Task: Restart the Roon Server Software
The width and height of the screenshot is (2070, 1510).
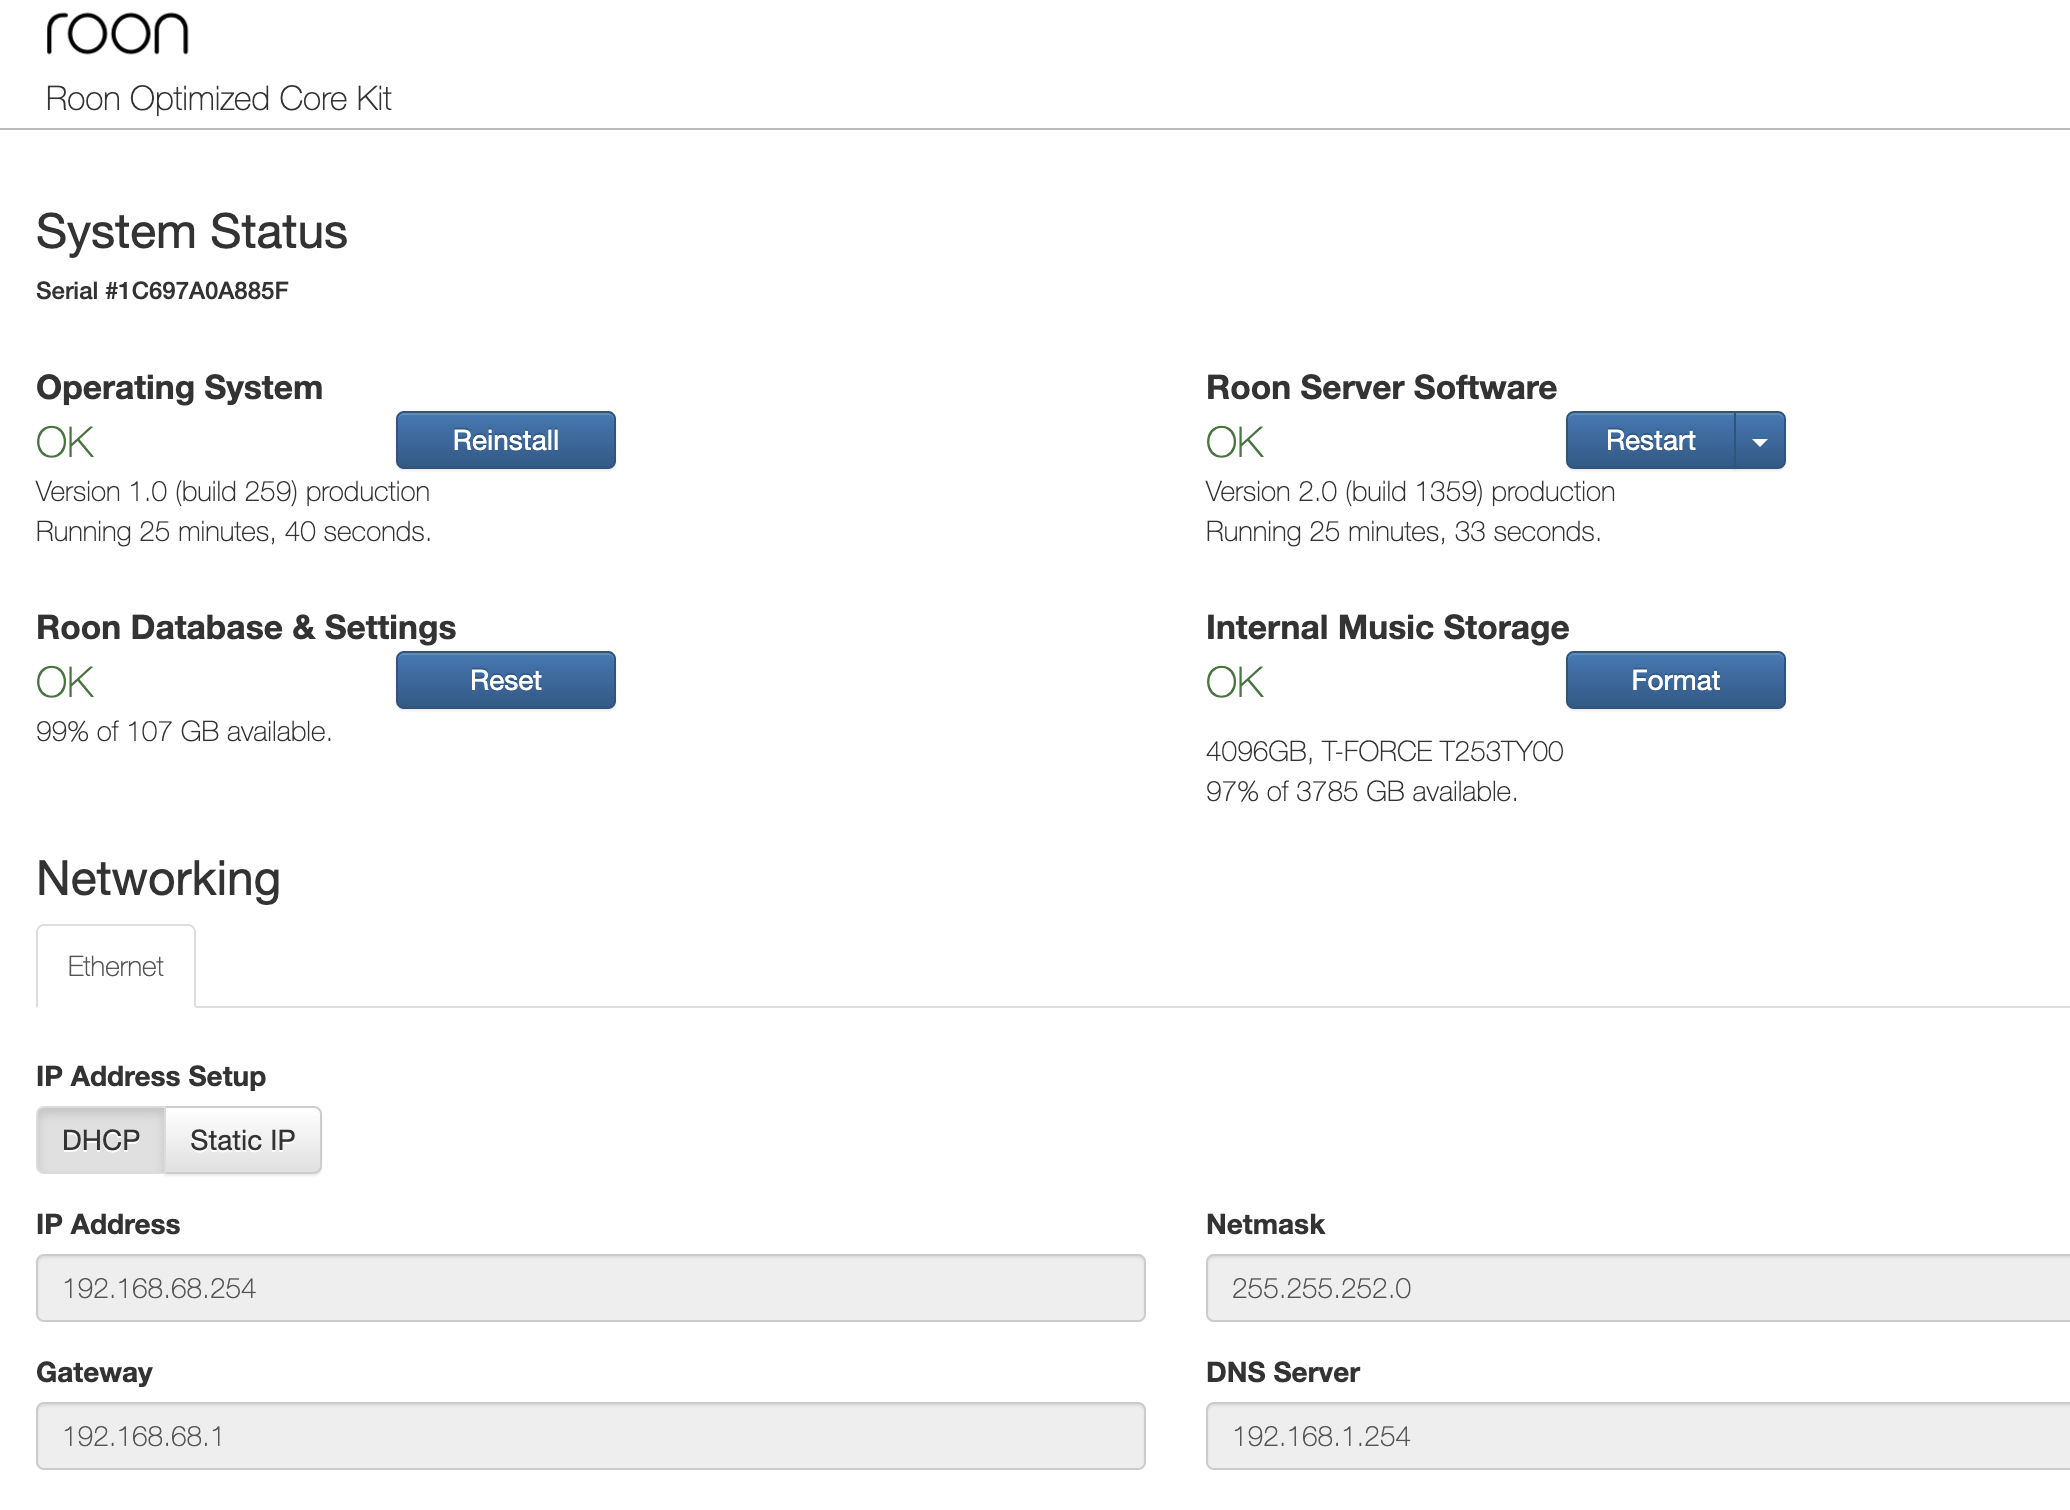Action: (1650, 440)
